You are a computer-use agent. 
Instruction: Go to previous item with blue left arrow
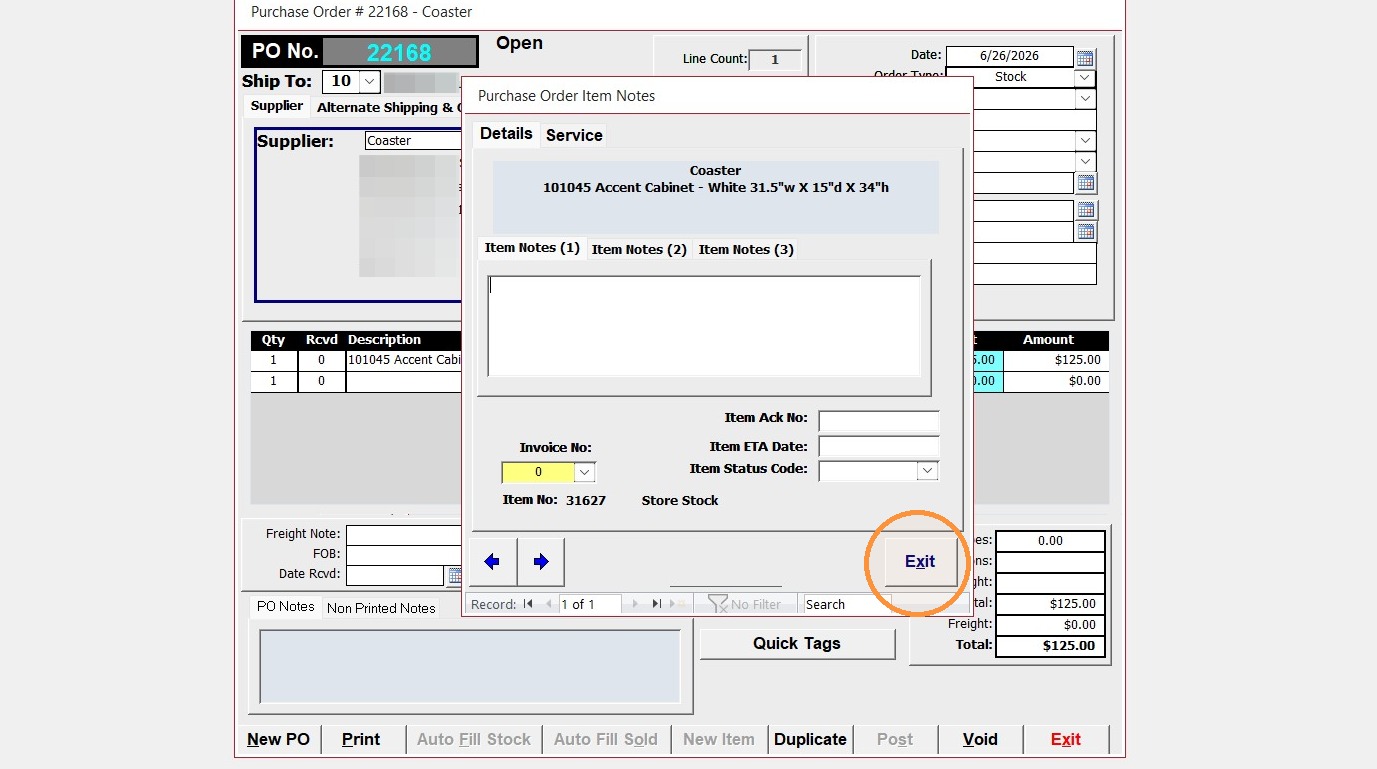pos(492,562)
